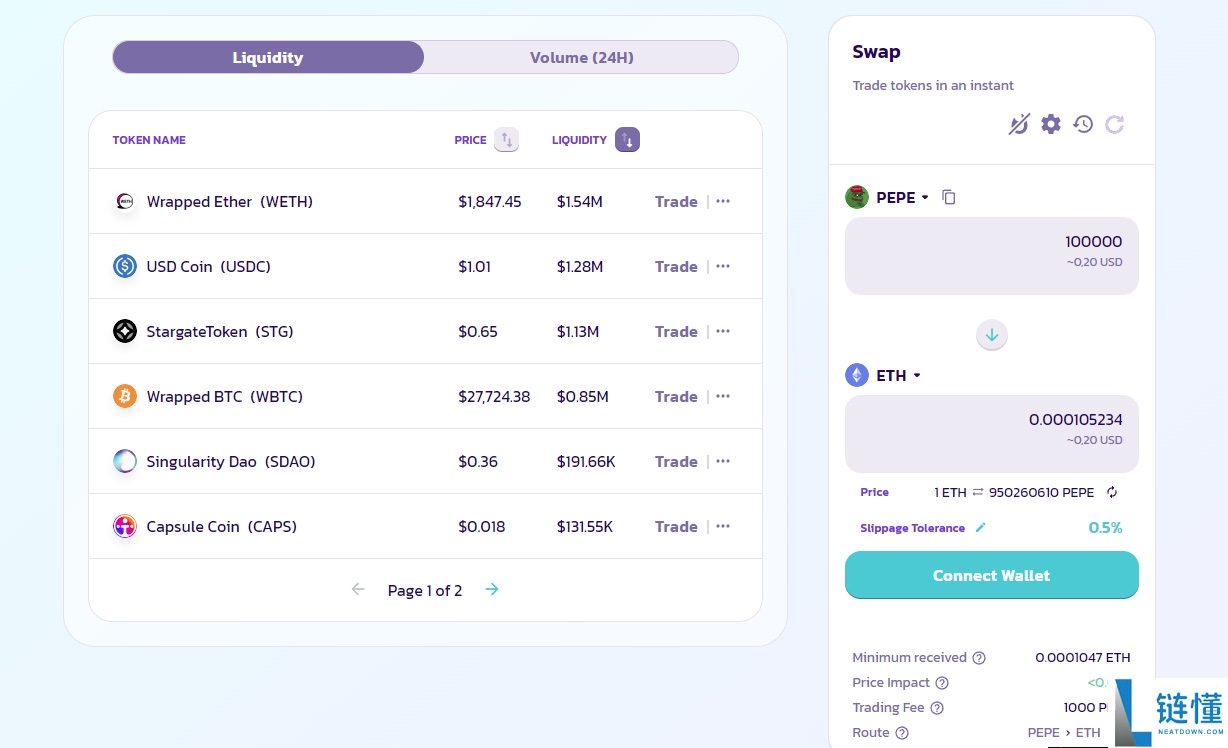
Task: Show Minimum received help tooltip
Action: point(979,658)
